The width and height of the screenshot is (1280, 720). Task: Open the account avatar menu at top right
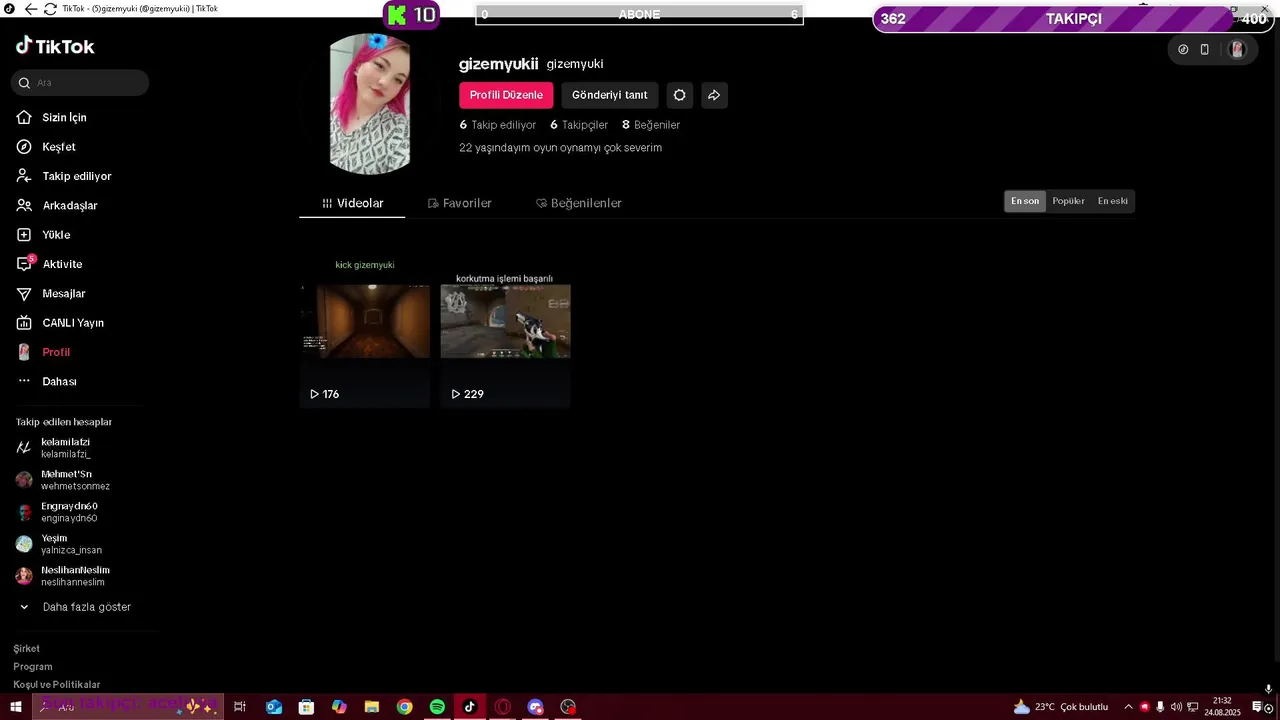1237,49
